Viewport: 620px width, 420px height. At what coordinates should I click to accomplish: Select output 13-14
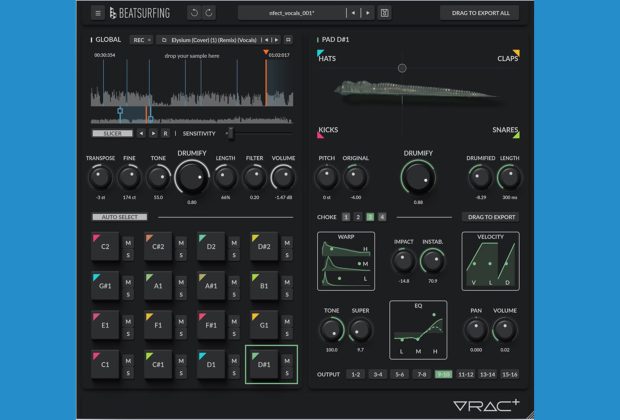(487, 375)
